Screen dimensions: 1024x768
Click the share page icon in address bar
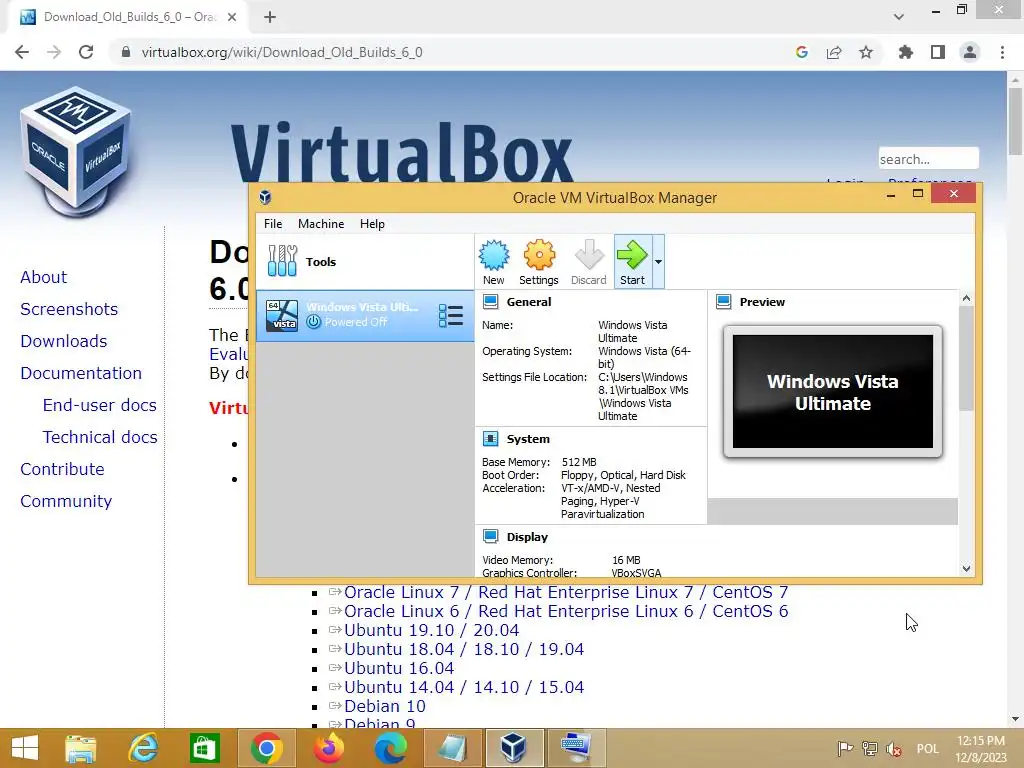834,52
